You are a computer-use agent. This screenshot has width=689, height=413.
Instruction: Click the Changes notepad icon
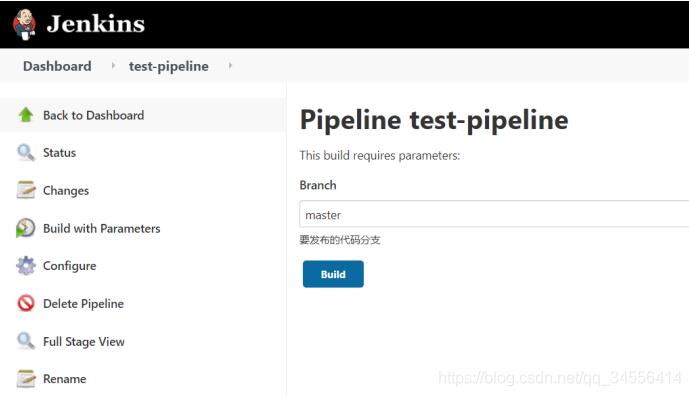[x=26, y=191]
